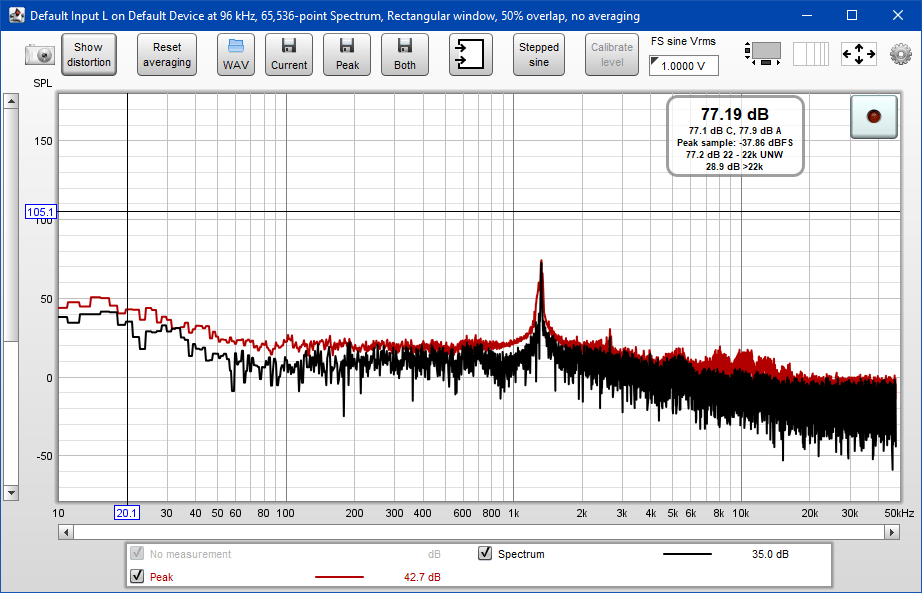This screenshot has height=593, width=922.
Task: Click the vertical scrollbar thumb
Action: (x=11, y=224)
